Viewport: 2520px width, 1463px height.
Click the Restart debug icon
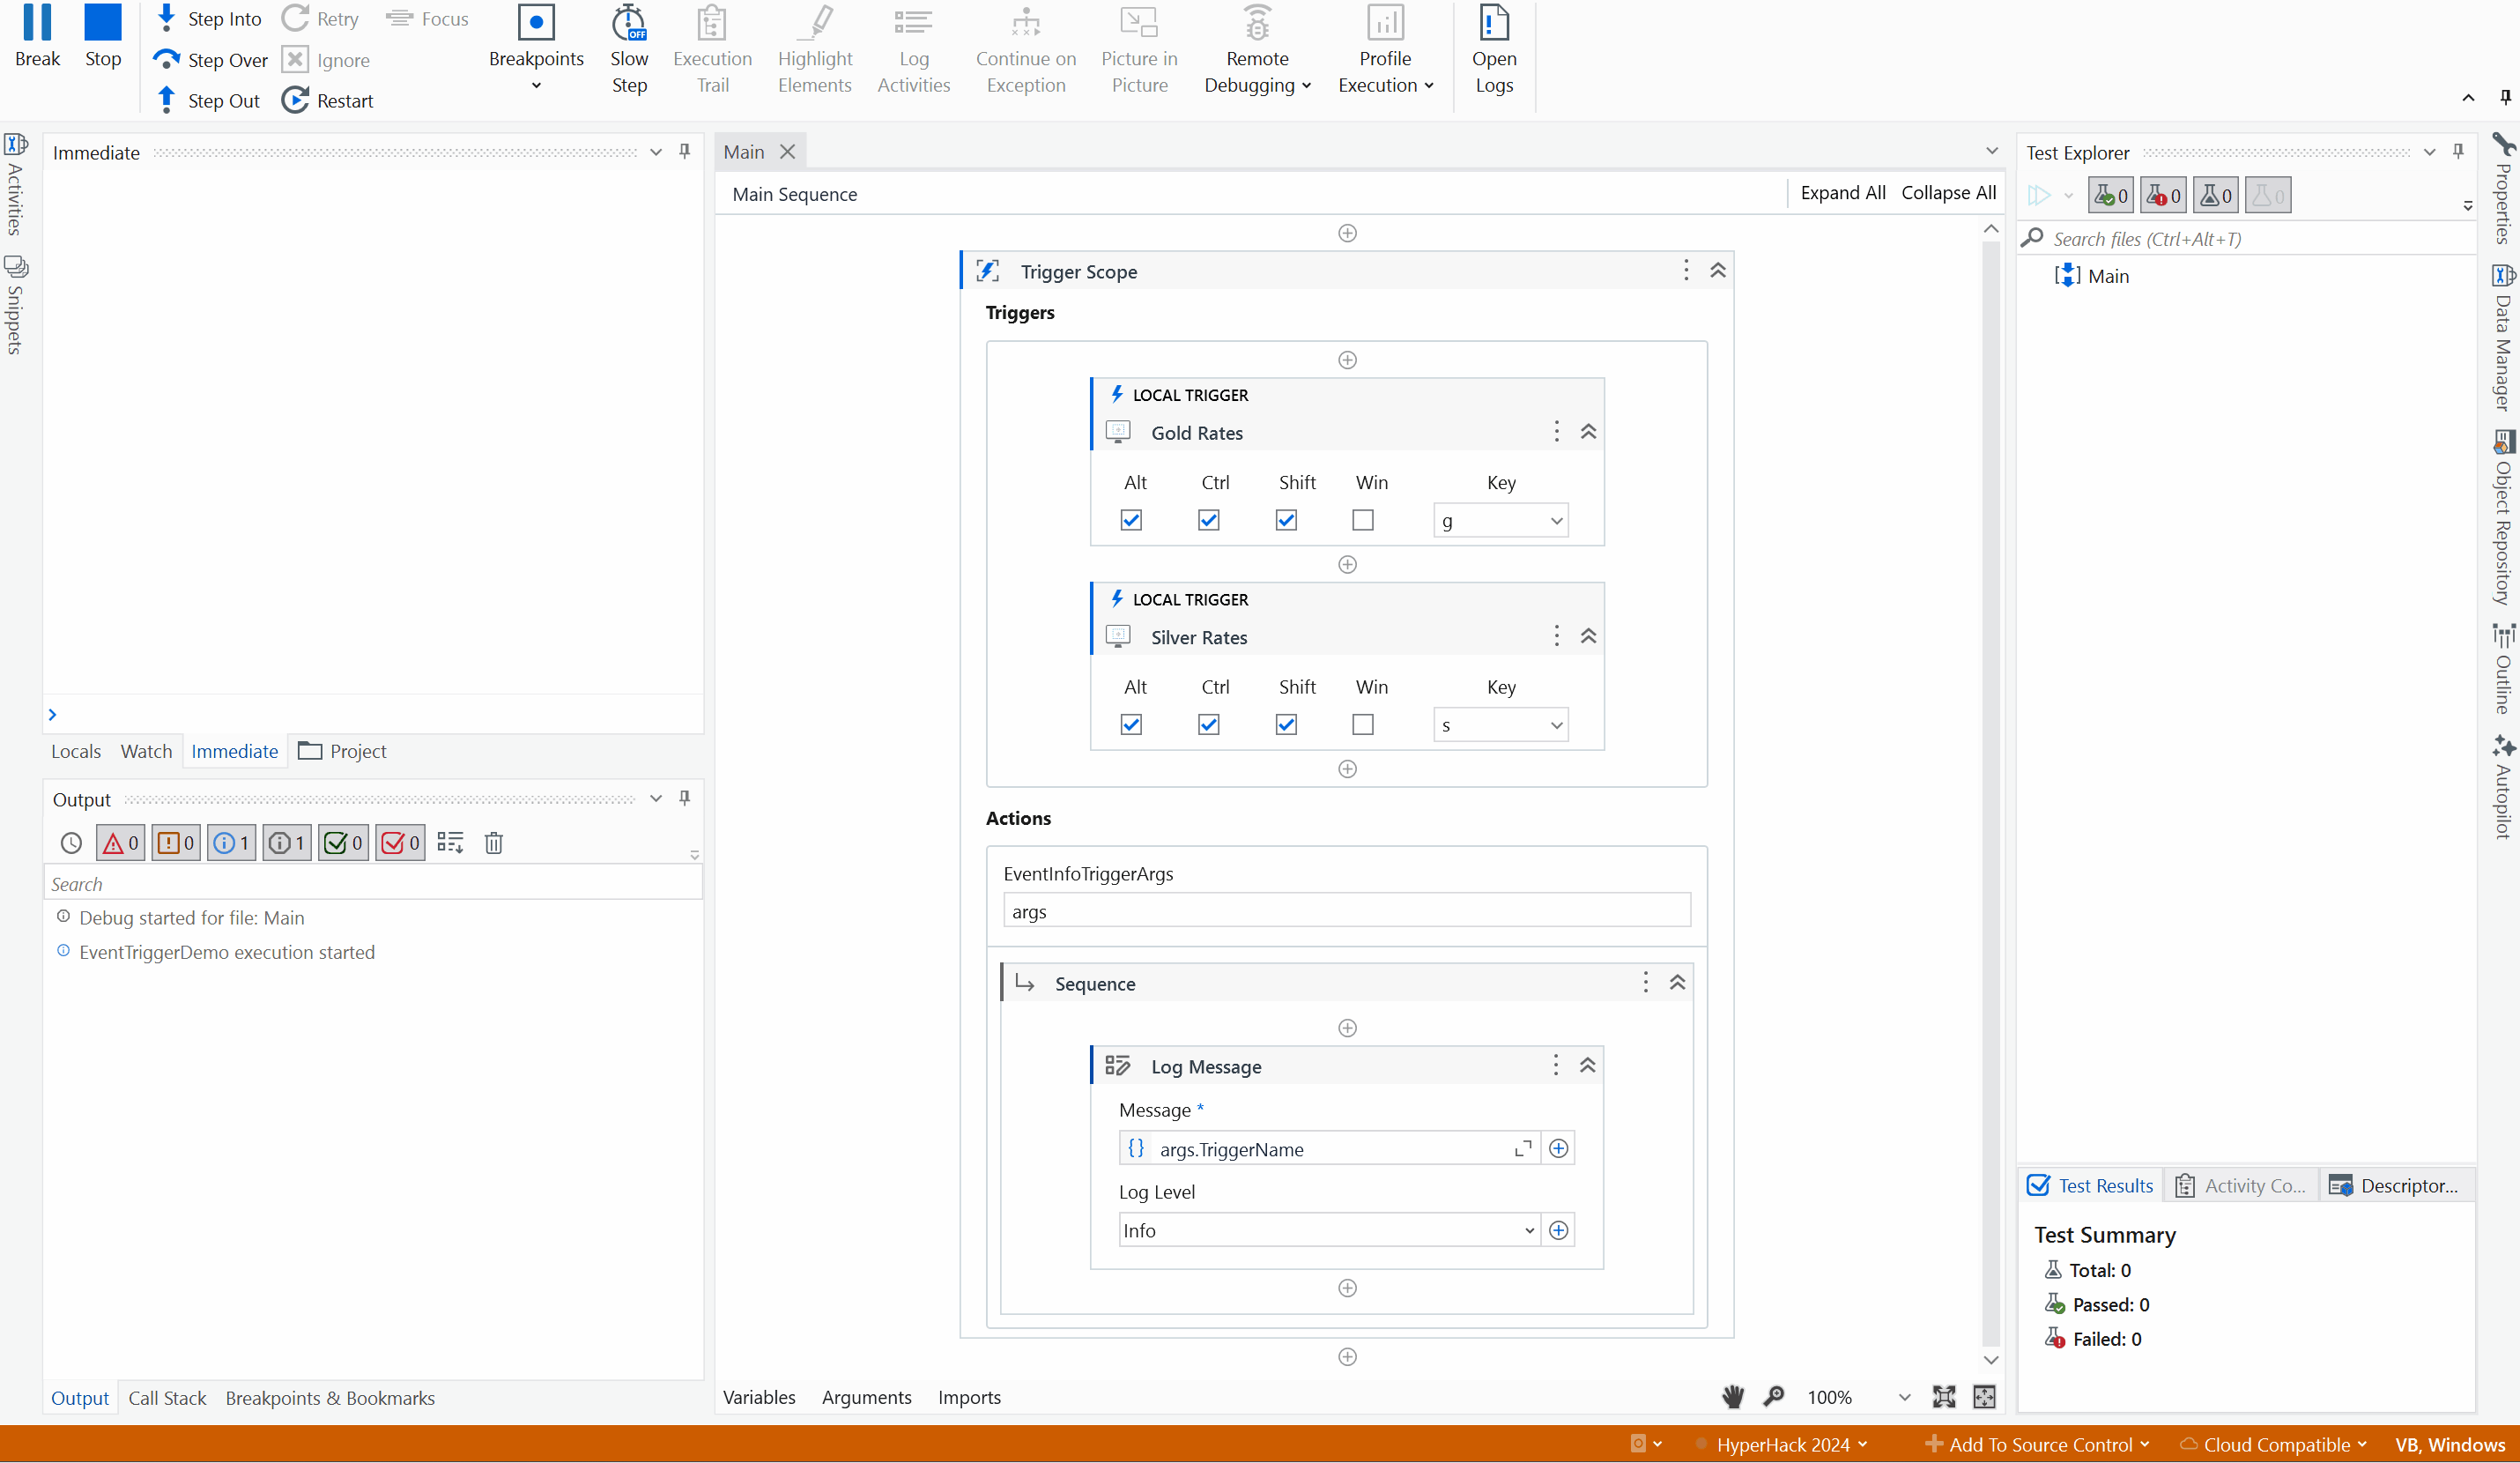click(x=327, y=101)
